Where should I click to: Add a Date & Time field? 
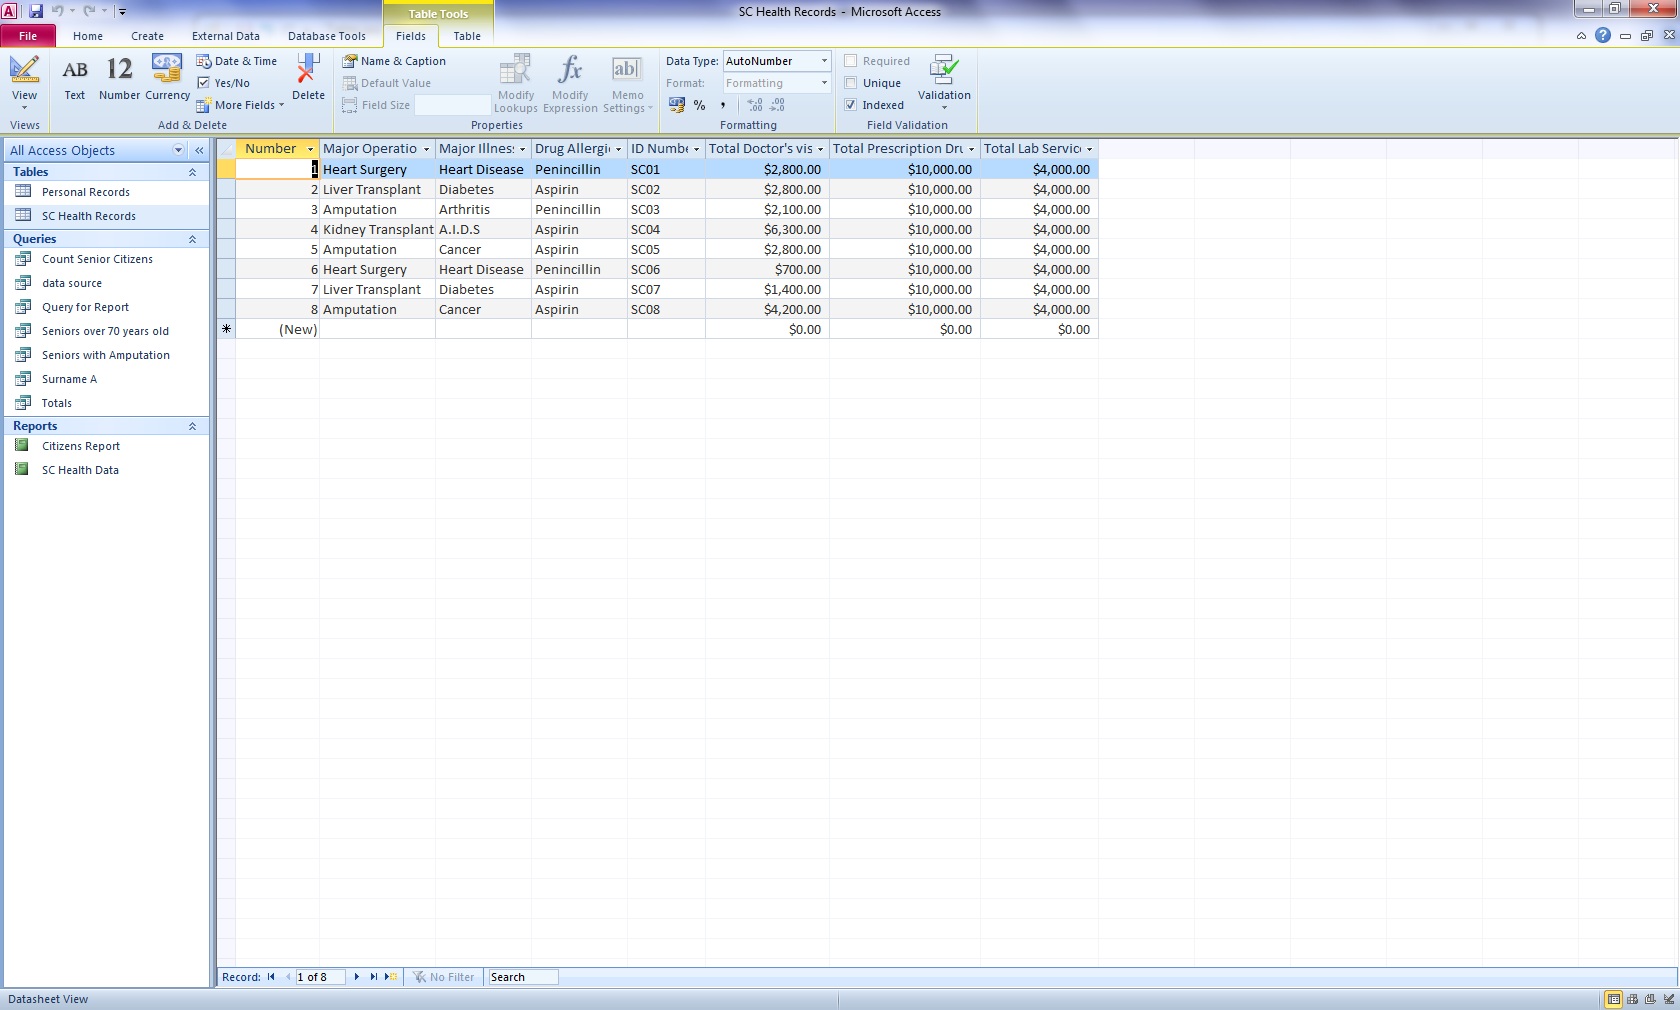[x=237, y=61]
